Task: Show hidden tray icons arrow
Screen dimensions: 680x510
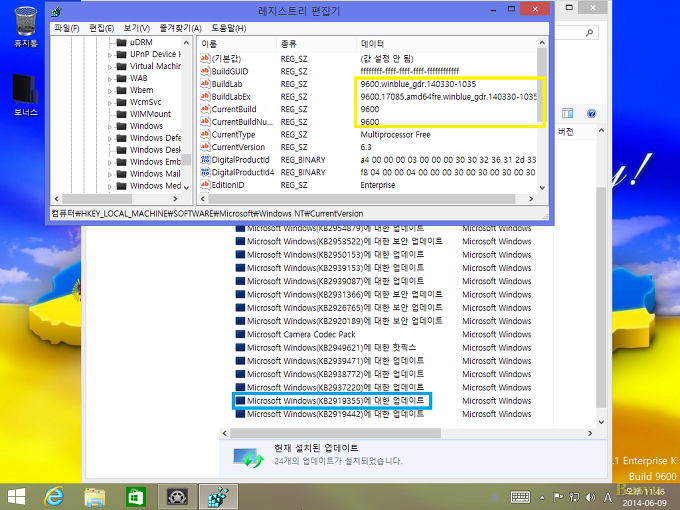Action: tap(542, 497)
